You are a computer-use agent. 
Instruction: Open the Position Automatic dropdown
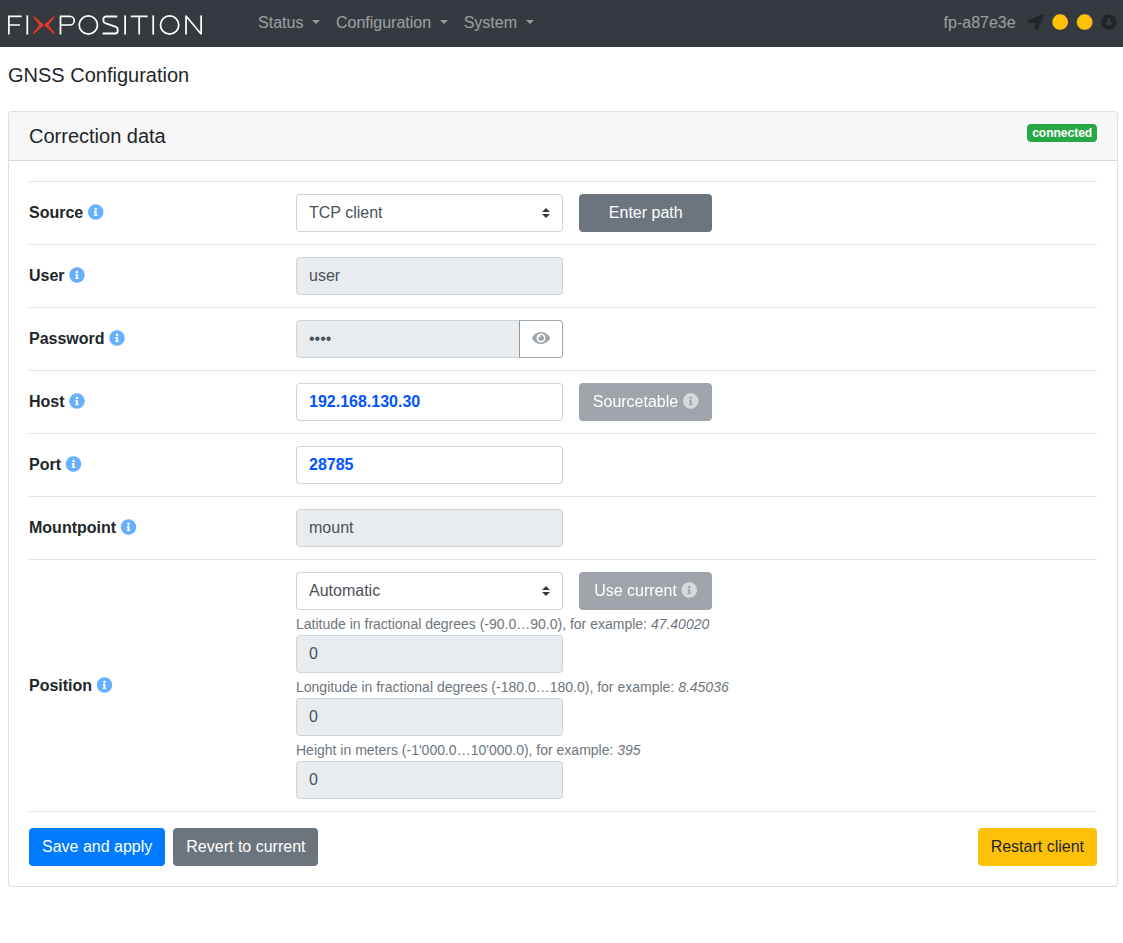click(429, 591)
